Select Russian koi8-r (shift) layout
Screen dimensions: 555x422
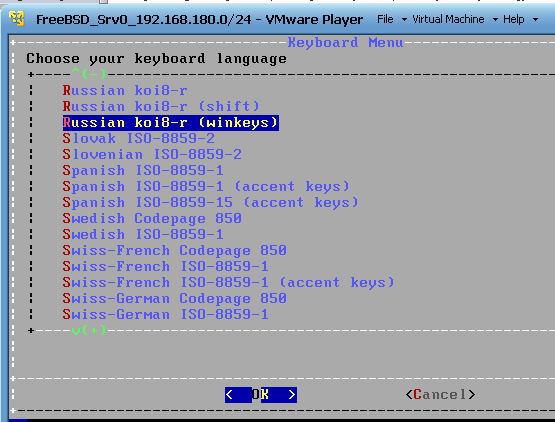pos(161,106)
